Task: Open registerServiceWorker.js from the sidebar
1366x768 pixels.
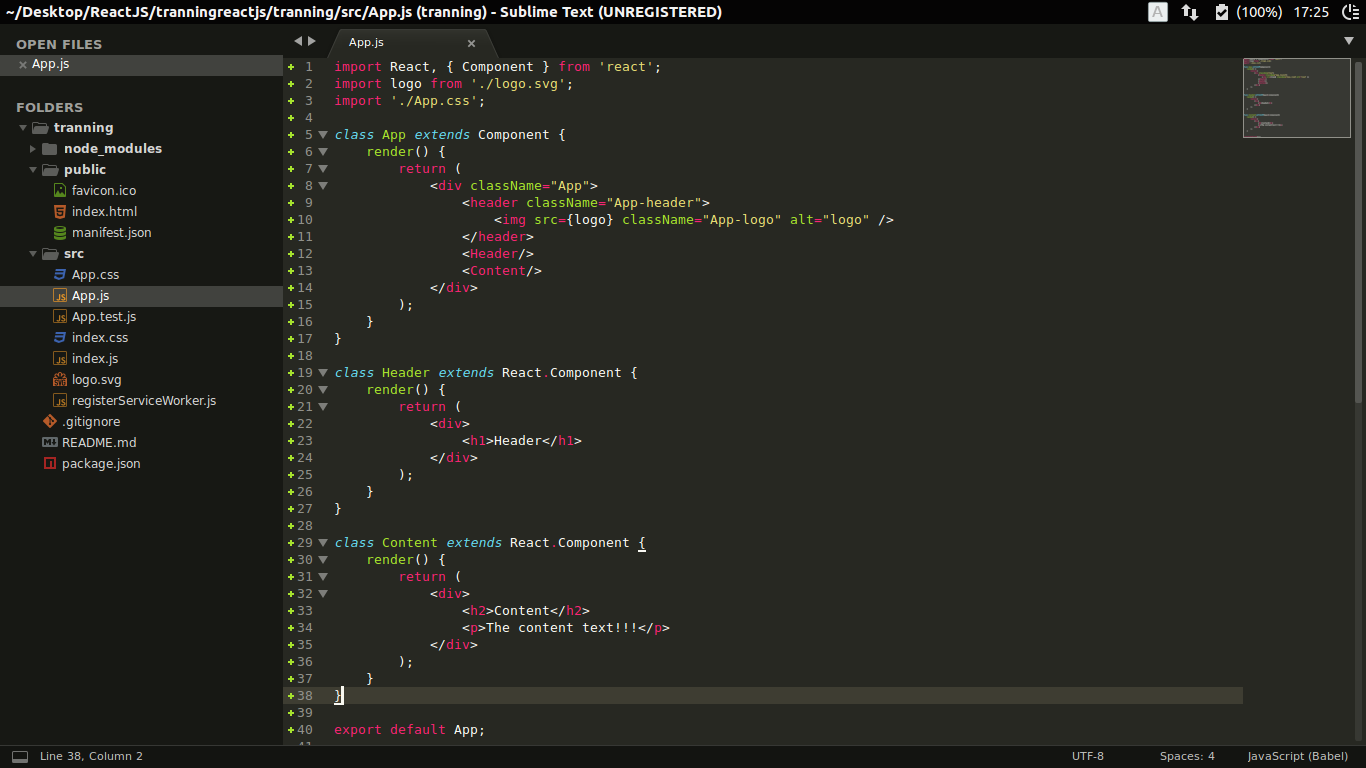Action: [x=143, y=400]
